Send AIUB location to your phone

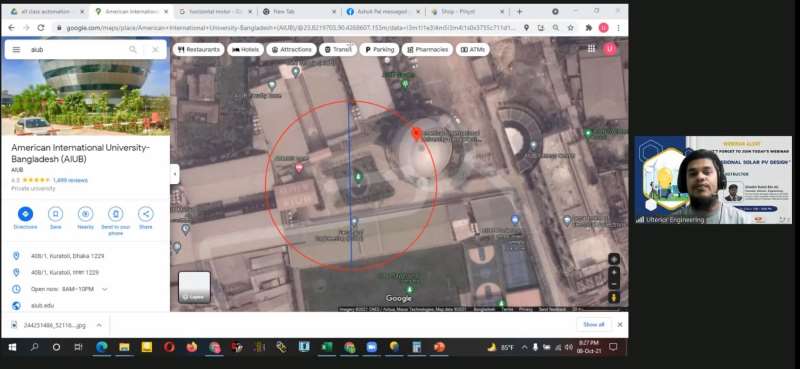click(x=116, y=214)
